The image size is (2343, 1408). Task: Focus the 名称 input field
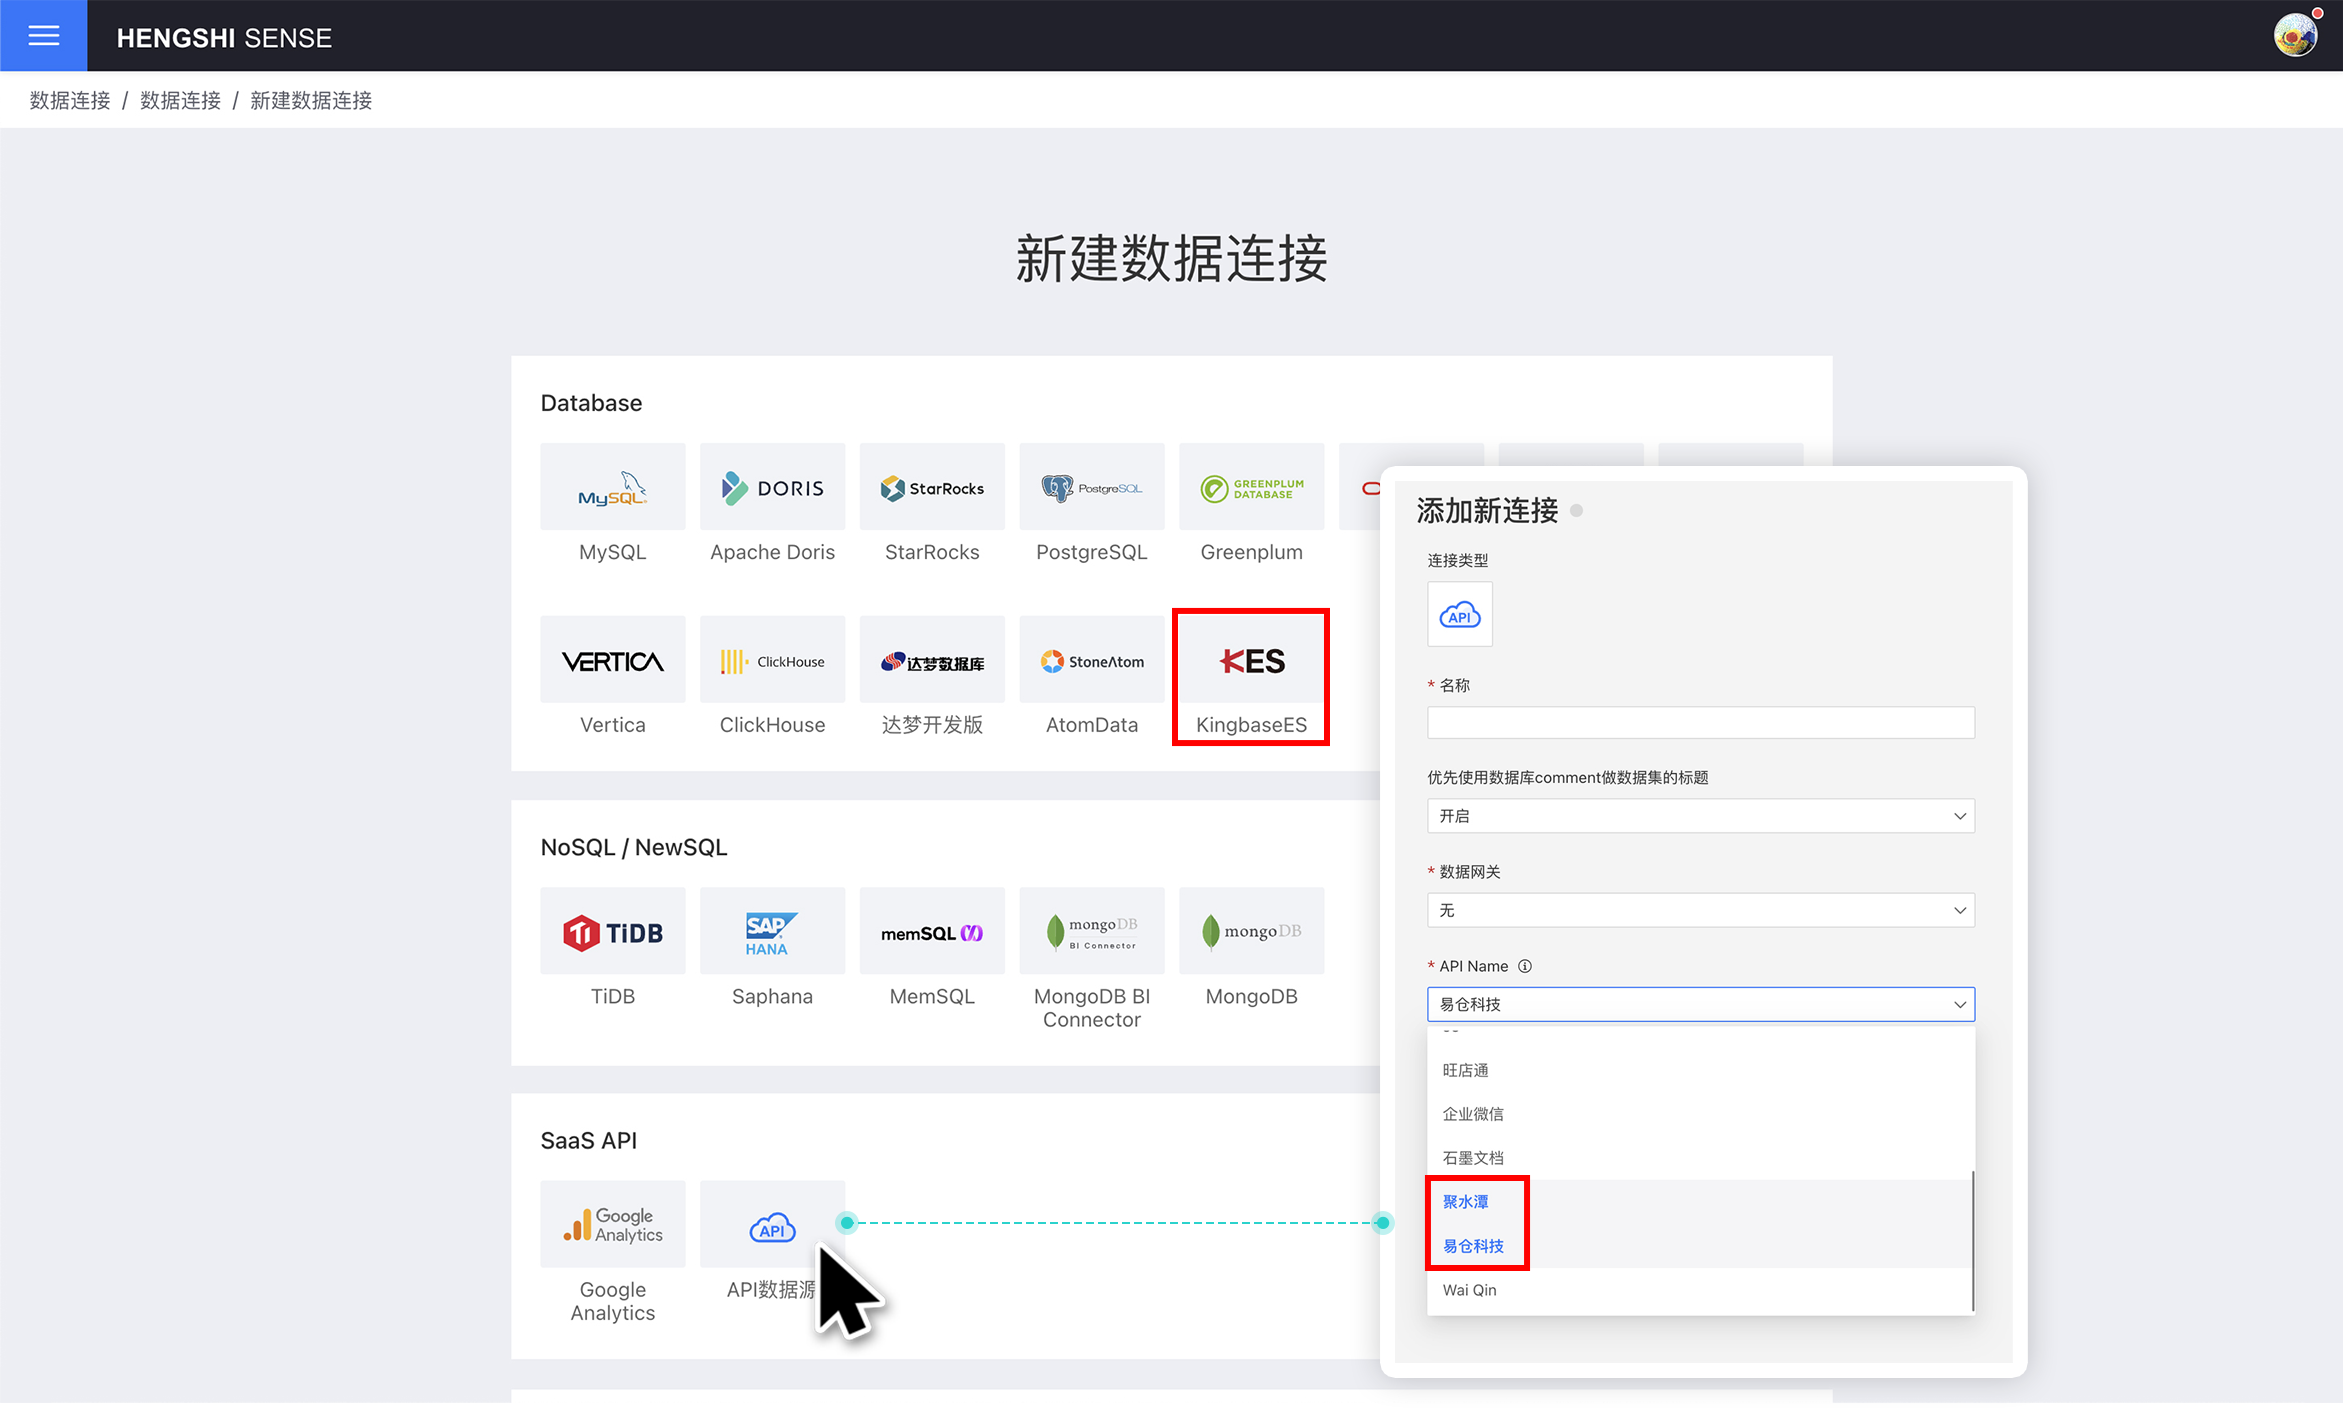click(x=1700, y=722)
